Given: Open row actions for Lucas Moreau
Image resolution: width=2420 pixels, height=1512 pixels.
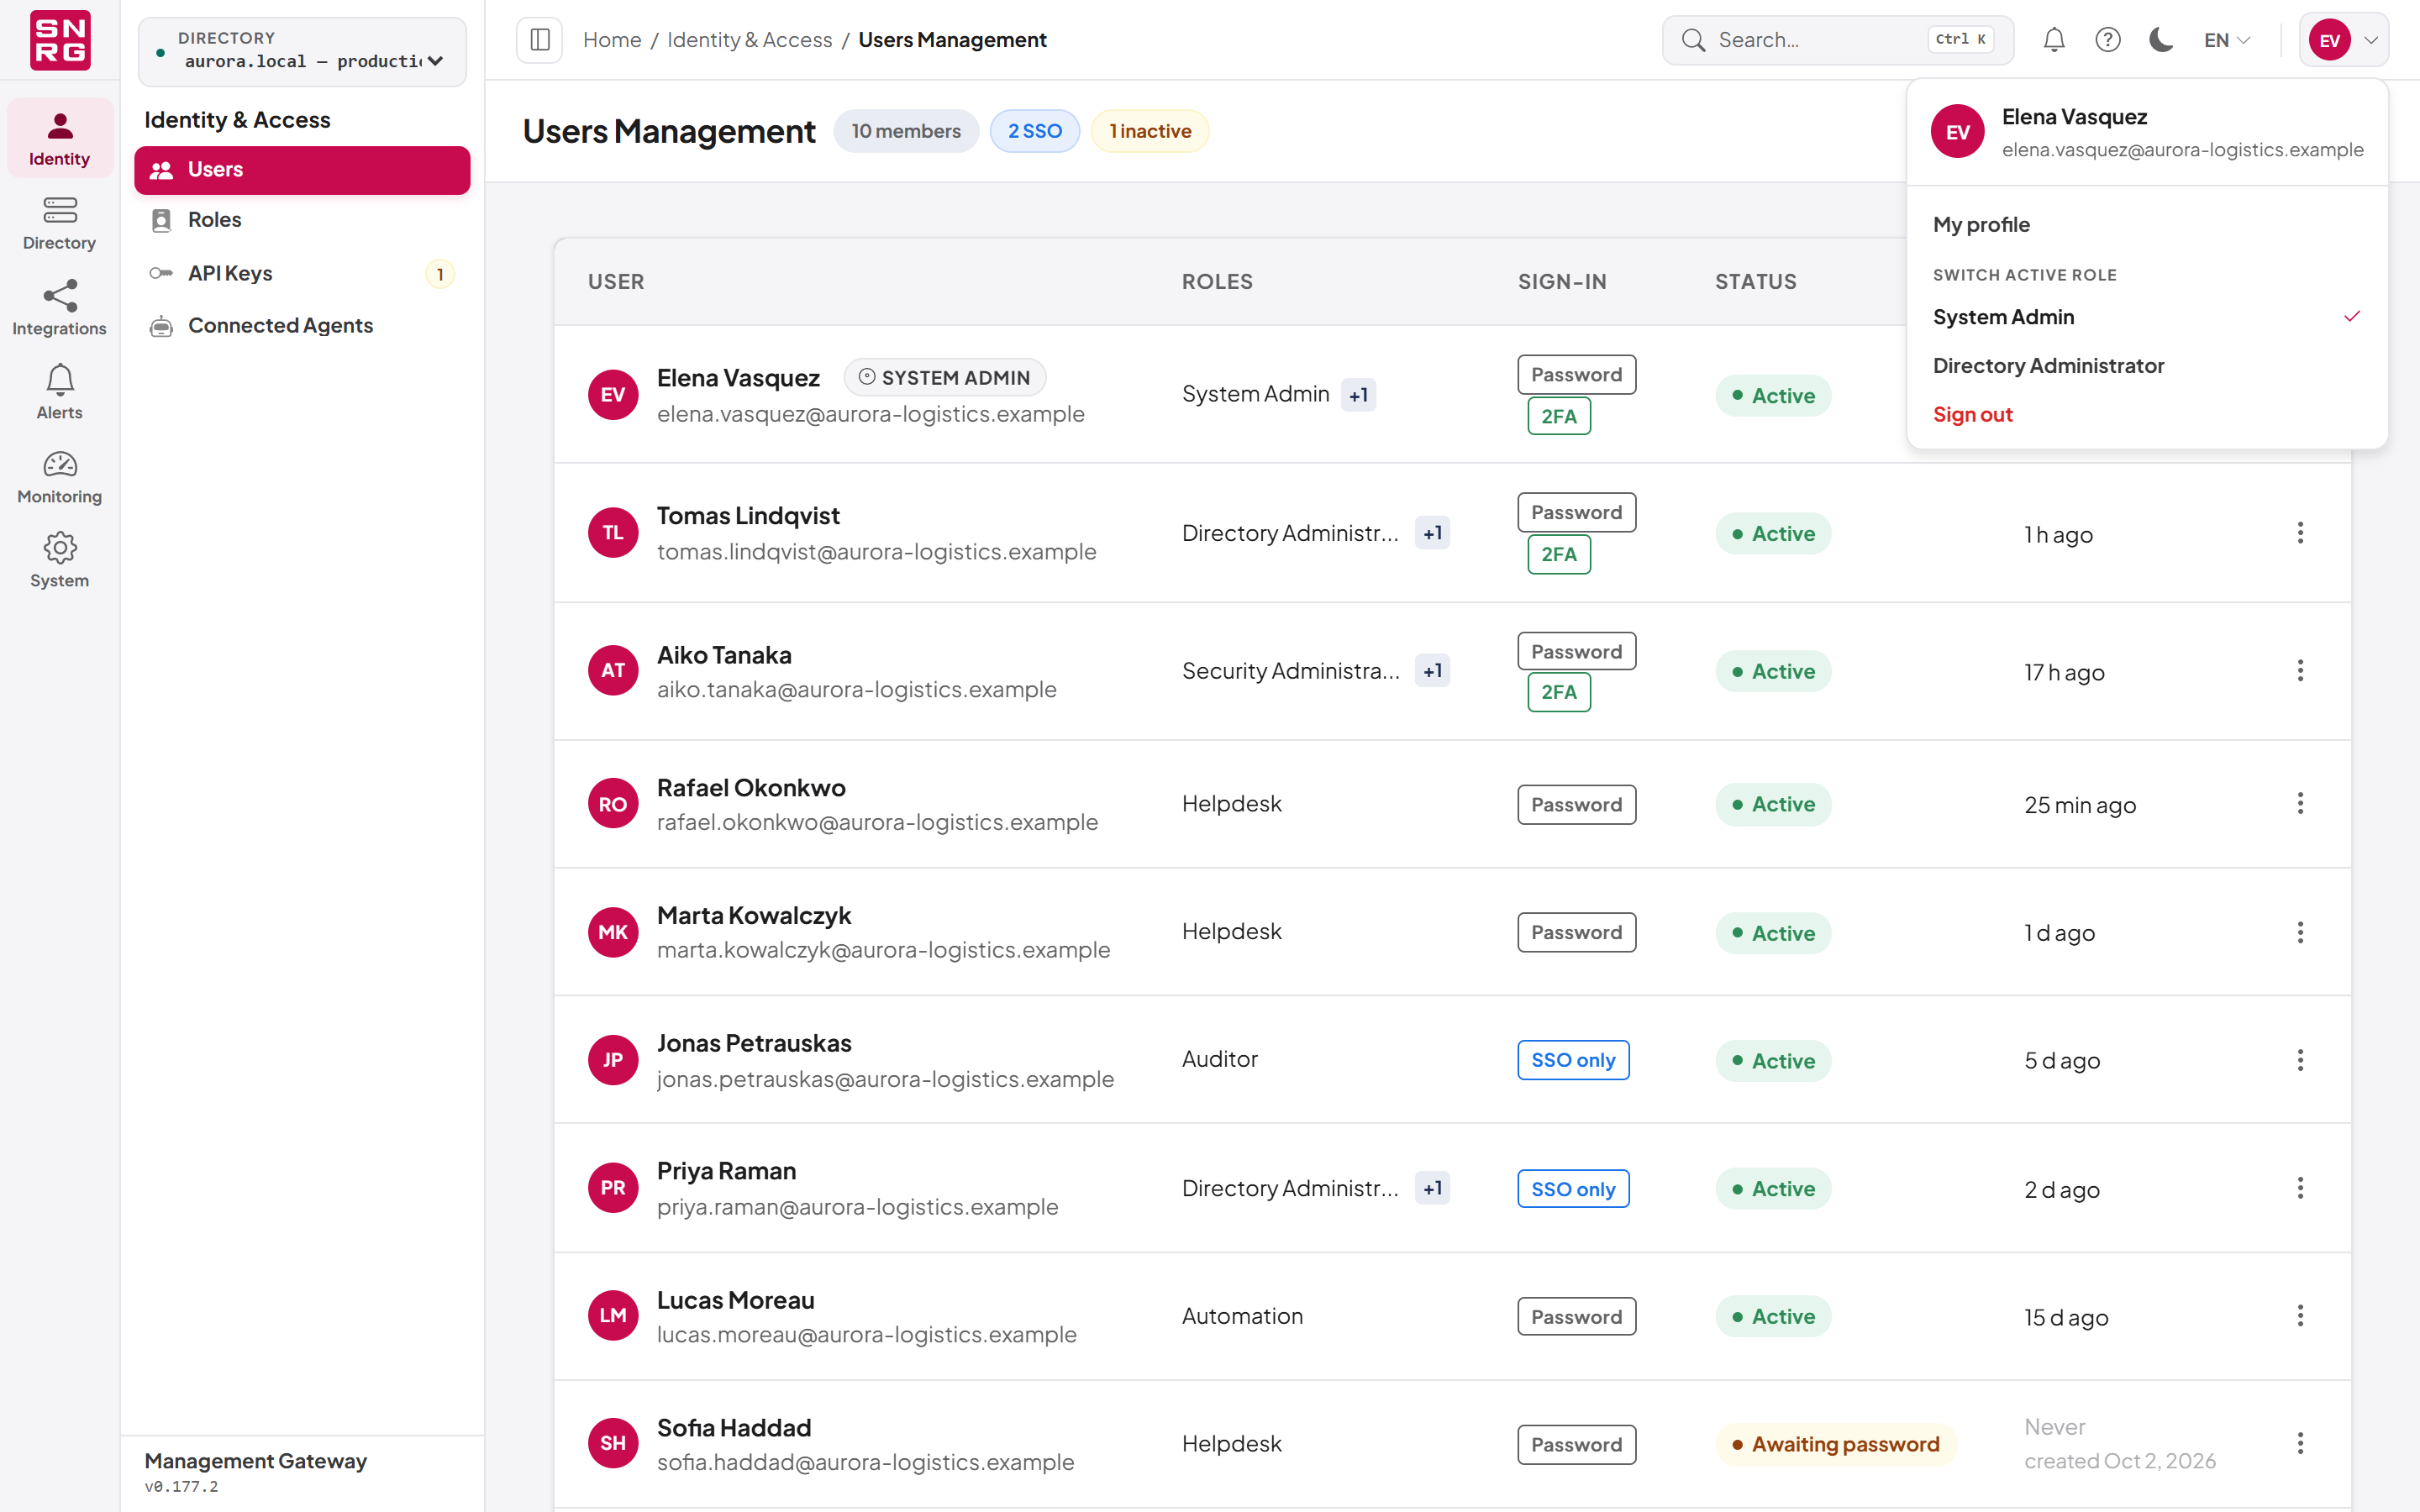Looking at the screenshot, I should [2300, 1316].
